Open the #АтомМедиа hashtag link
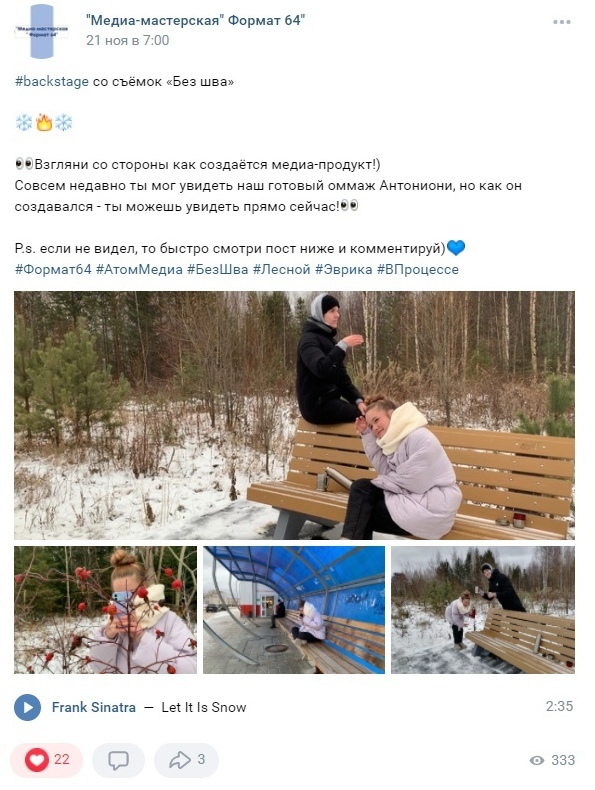The image size is (595, 790). click(139, 270)
